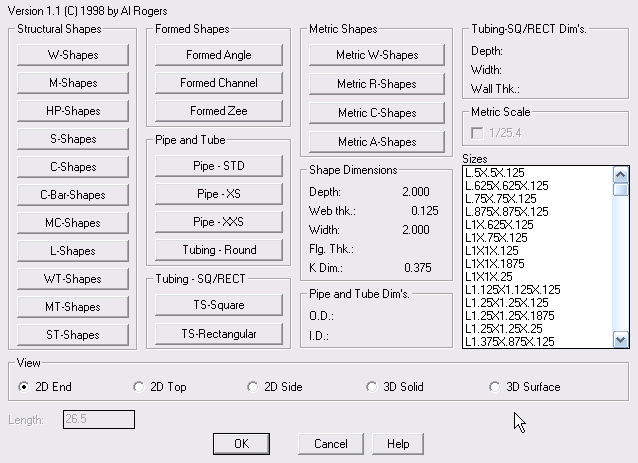Click Pipe - XS button
Image resolution: width=638 pixels, height=463 pixels.
click(218, 194)
